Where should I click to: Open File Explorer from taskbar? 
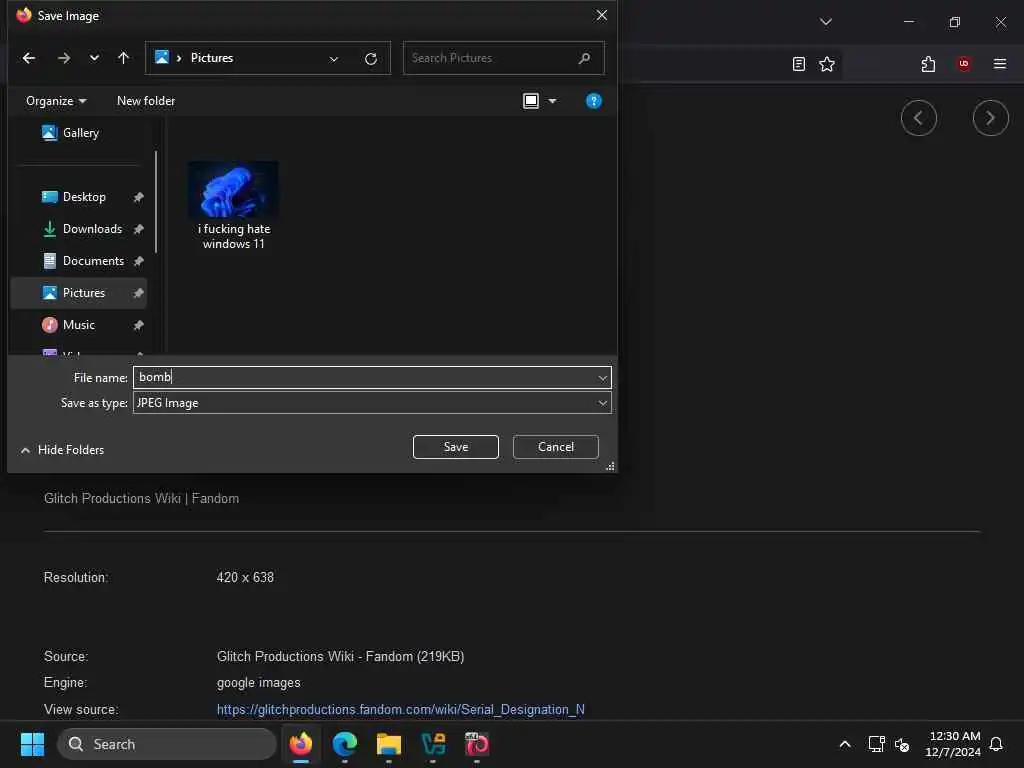coord(389,744)
